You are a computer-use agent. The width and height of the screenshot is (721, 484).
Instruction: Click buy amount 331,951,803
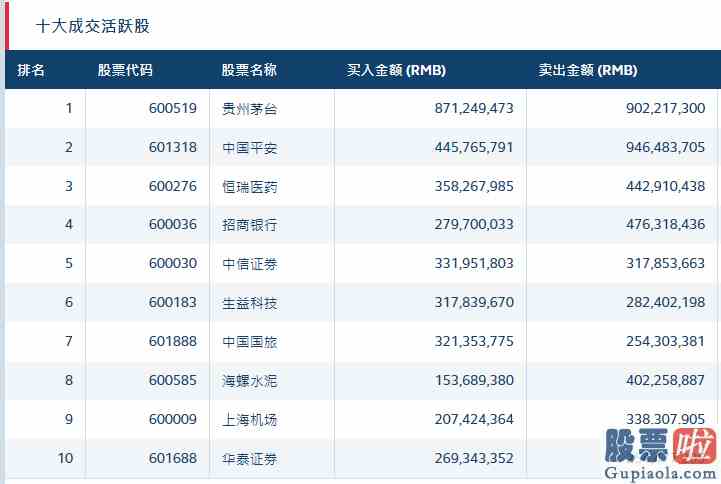click(474, 263)
